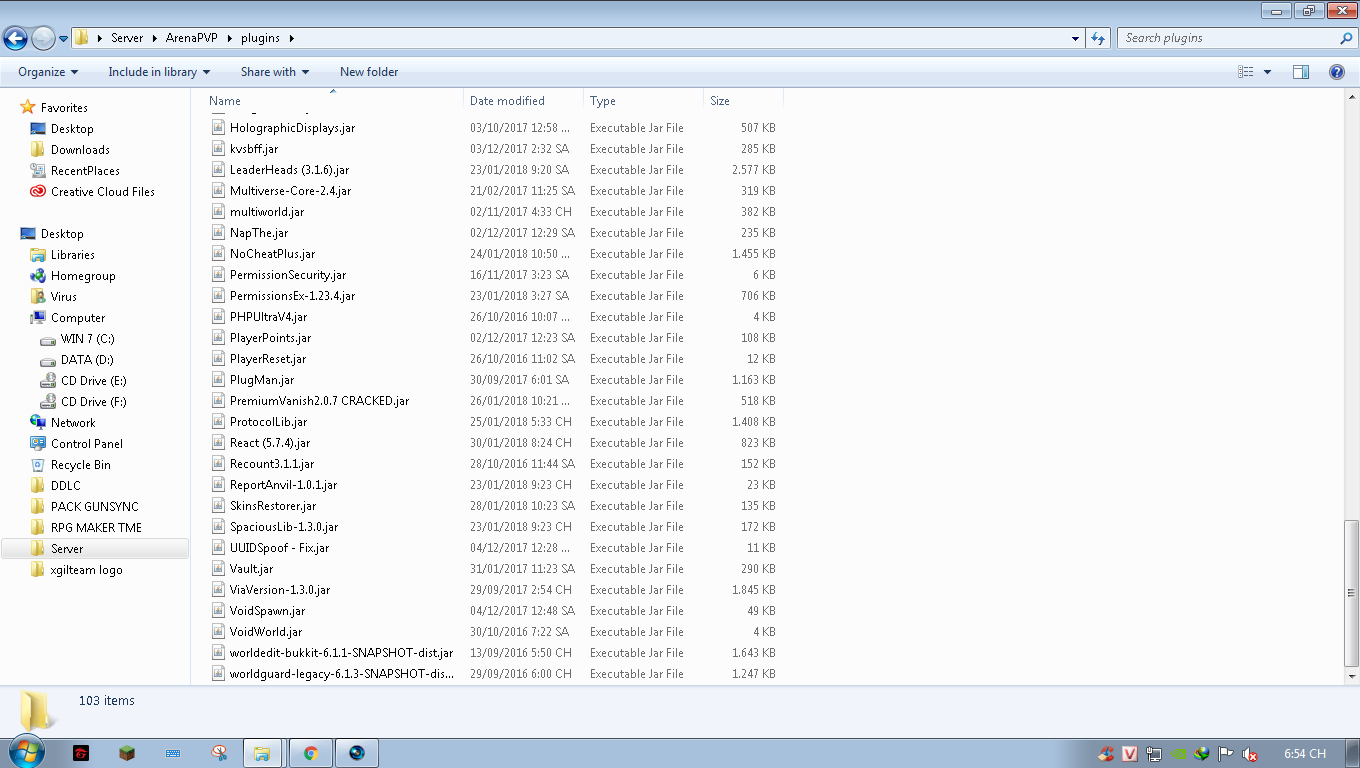Click the file list vertical scrollbar thumb
The height and width of the screenshot is (768, 1360).
click(x=1351, y=593)
